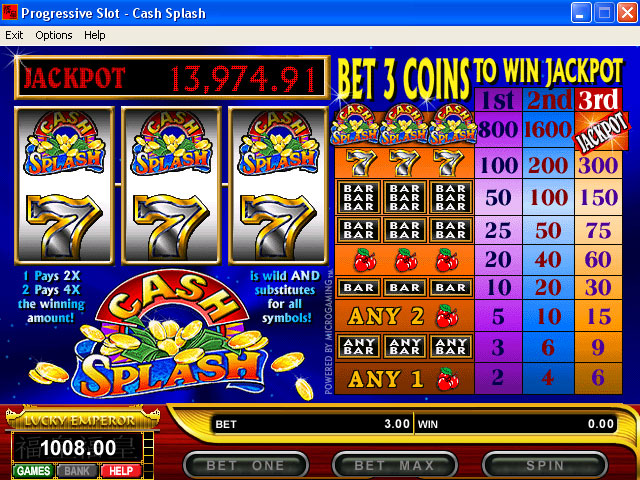The width and height of the screenshot is (640, 480).
Task: Click the first reel's Cash Splash symbol
Action: (64, 144)
